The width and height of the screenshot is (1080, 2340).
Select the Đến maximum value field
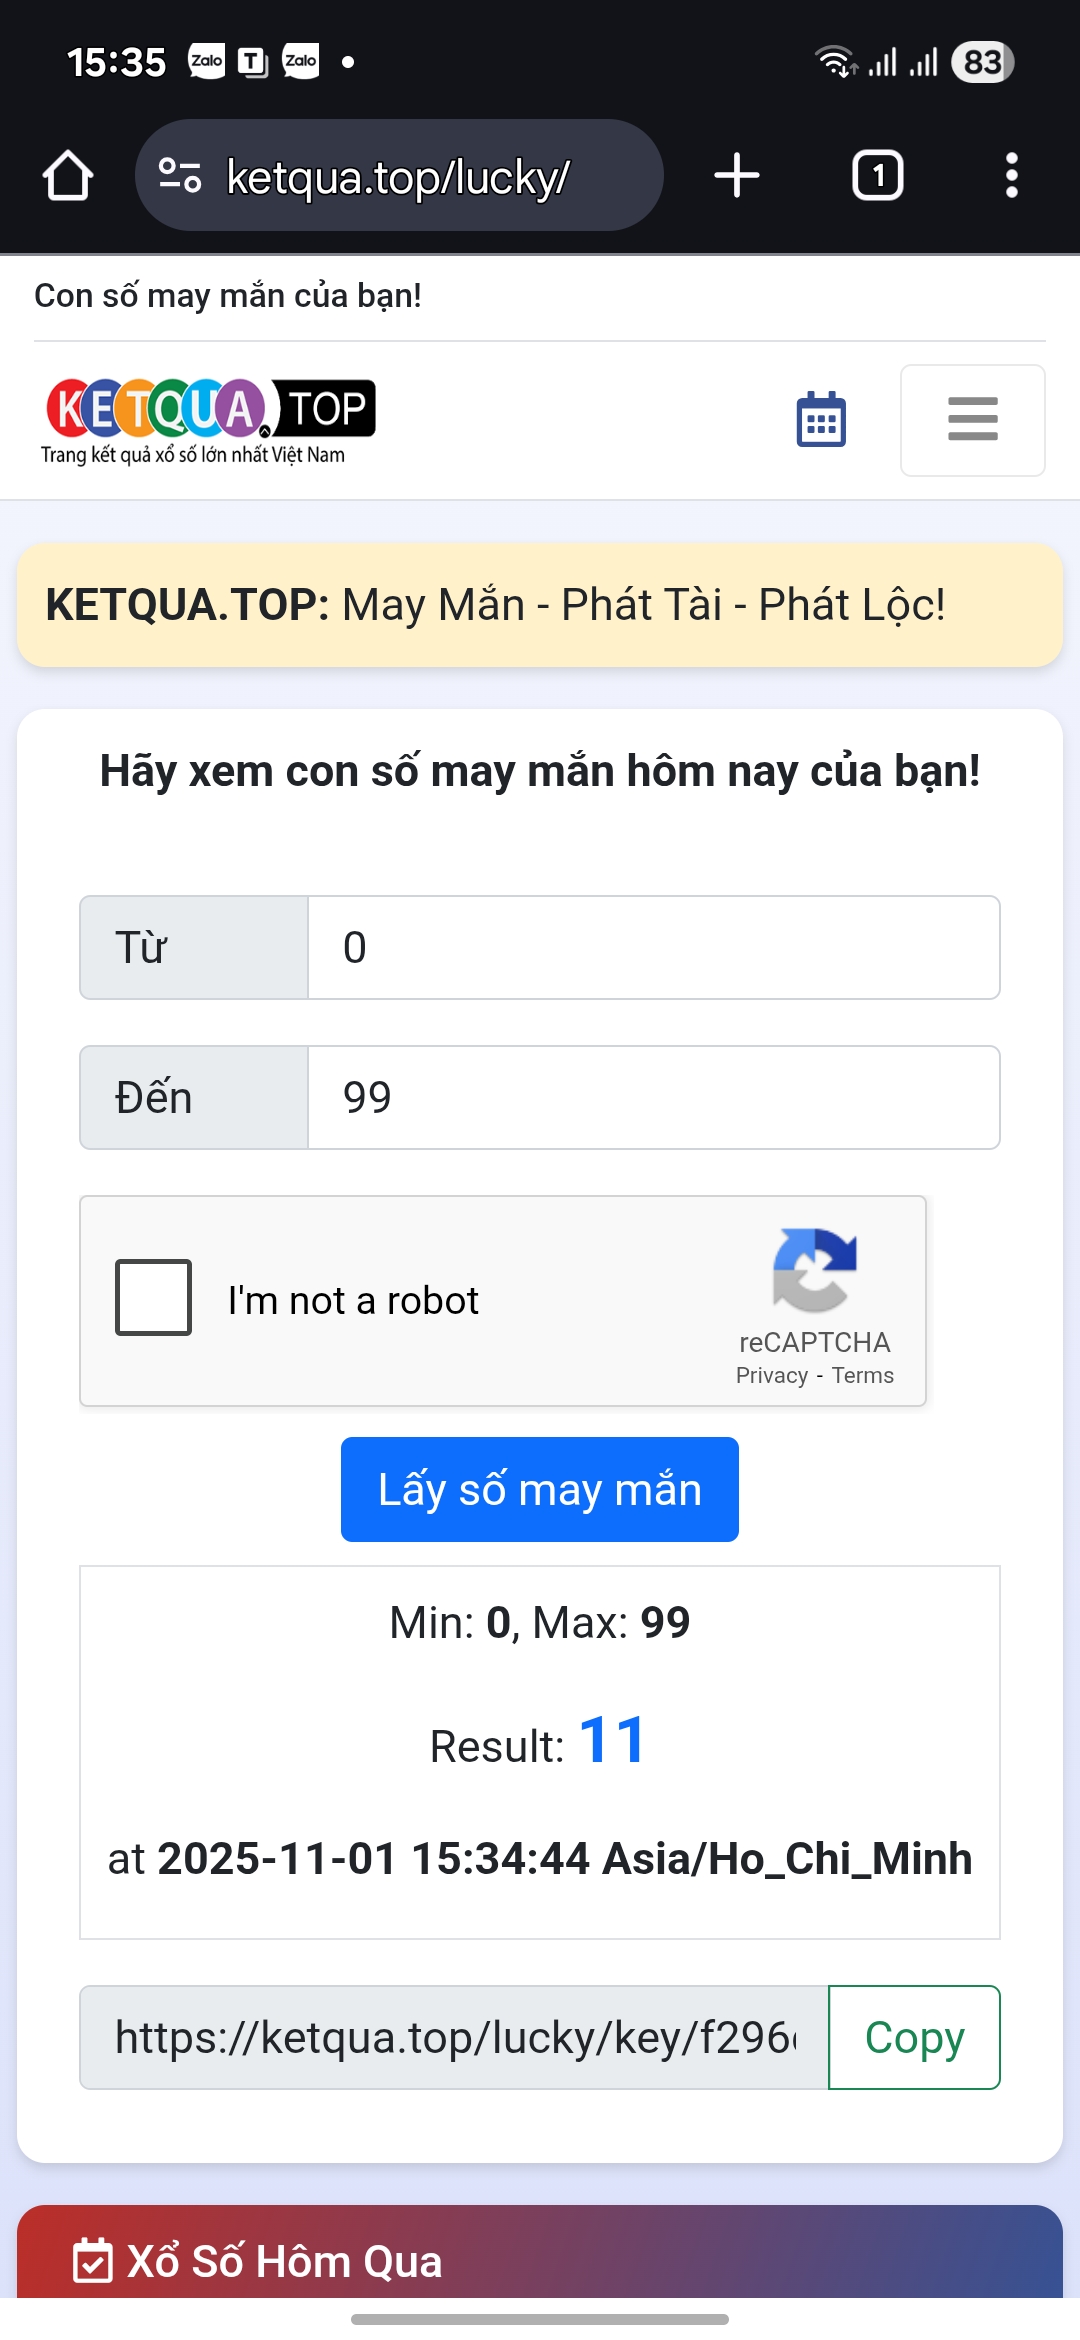coord(653,1096)
